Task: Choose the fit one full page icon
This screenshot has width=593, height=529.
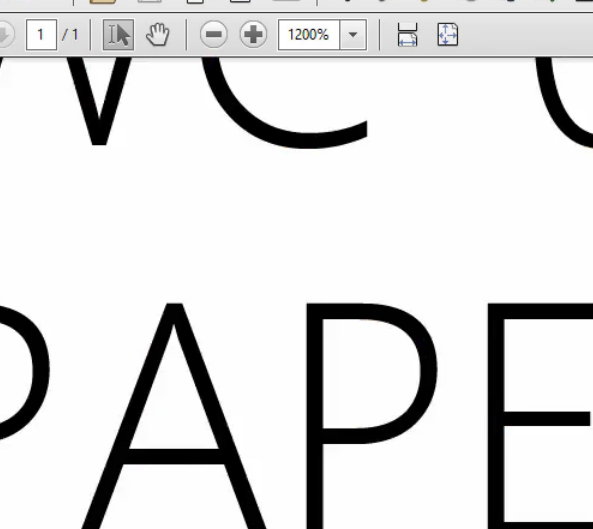Action: pos(448,35)
